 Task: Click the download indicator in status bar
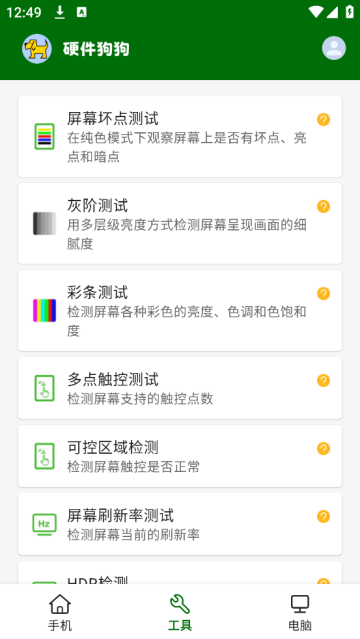(60, 12)
